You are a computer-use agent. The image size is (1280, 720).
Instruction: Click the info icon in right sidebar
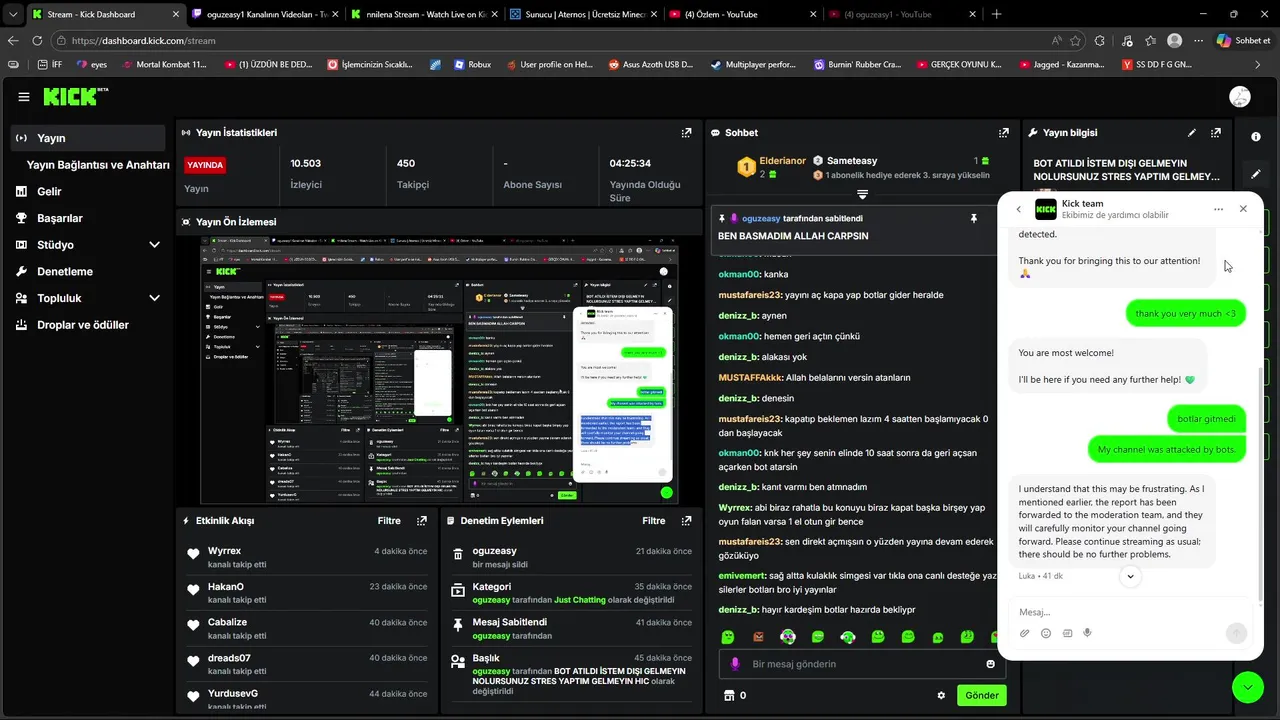pyautogui.click(x=1256, y=137)
